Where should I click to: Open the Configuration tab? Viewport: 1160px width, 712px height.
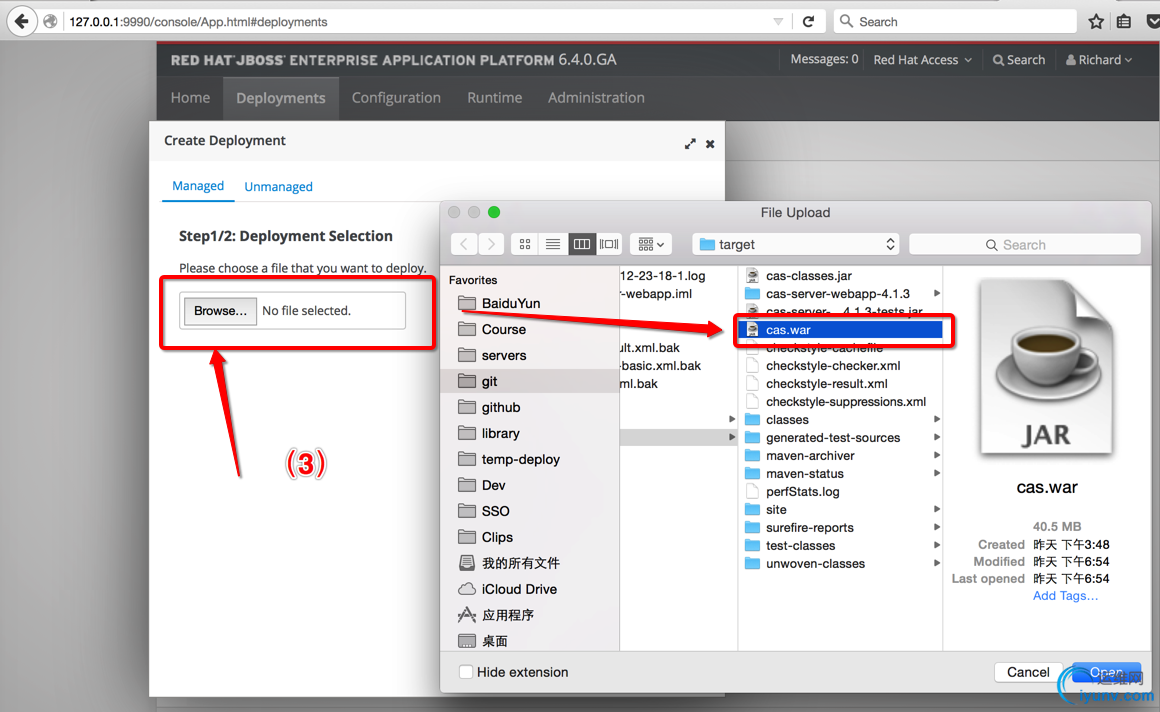tap(396, 98)
